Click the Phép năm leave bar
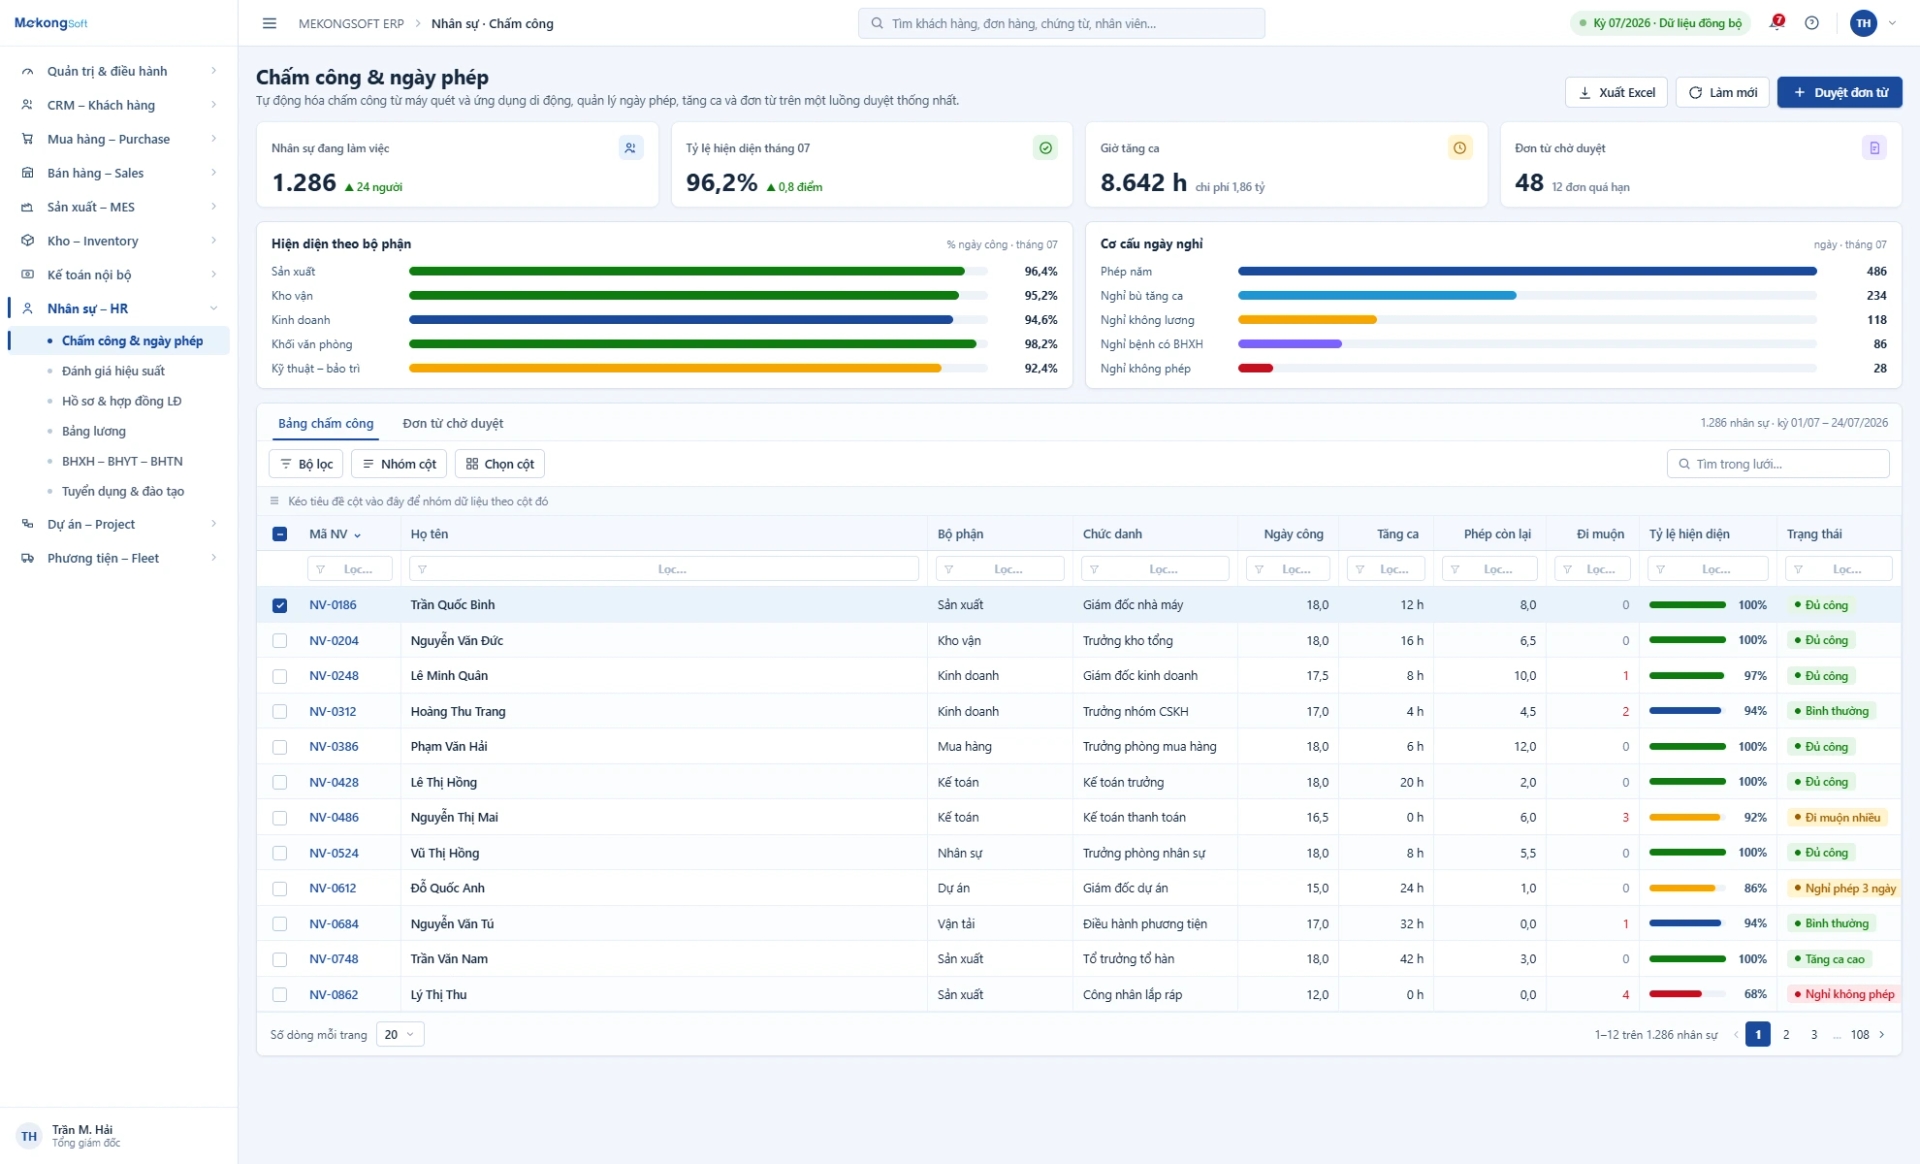Screen dimensions: 1920x1164 click(1527, 271)
